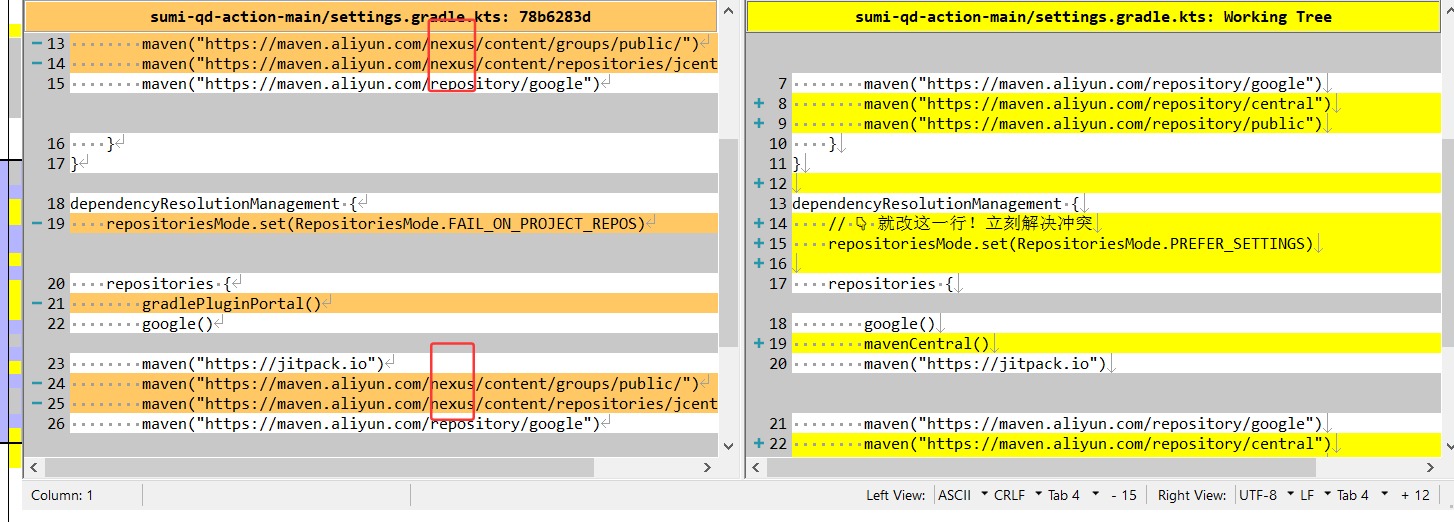Screen dimensions: 1454x522
Task: Open the right view Tab 4 dropdown
Action: click(1363, 495)
